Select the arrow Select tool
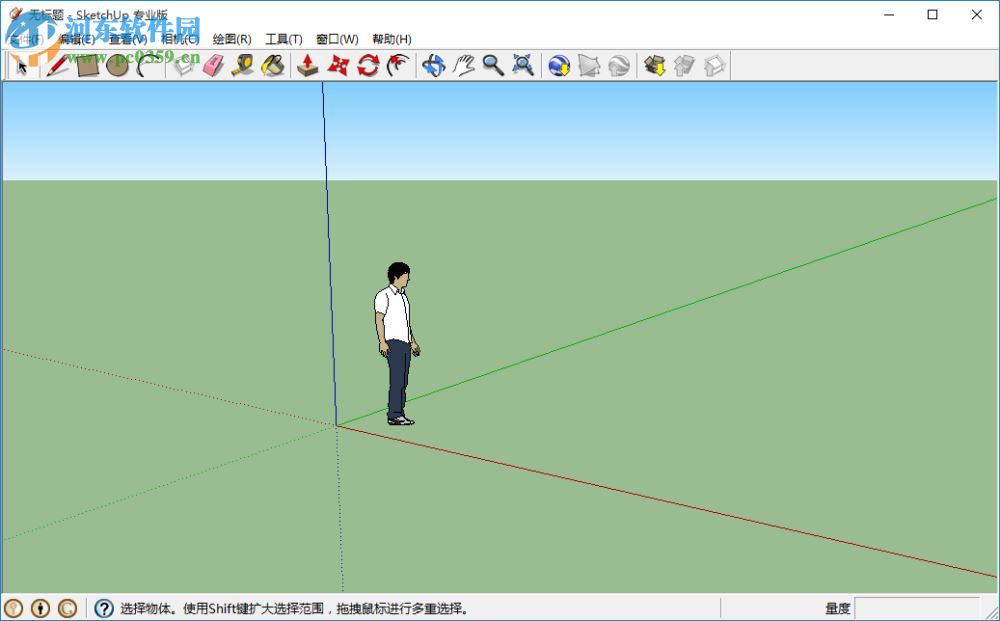Viewport: 1000px width, 621px height. [x=22, y=65]
